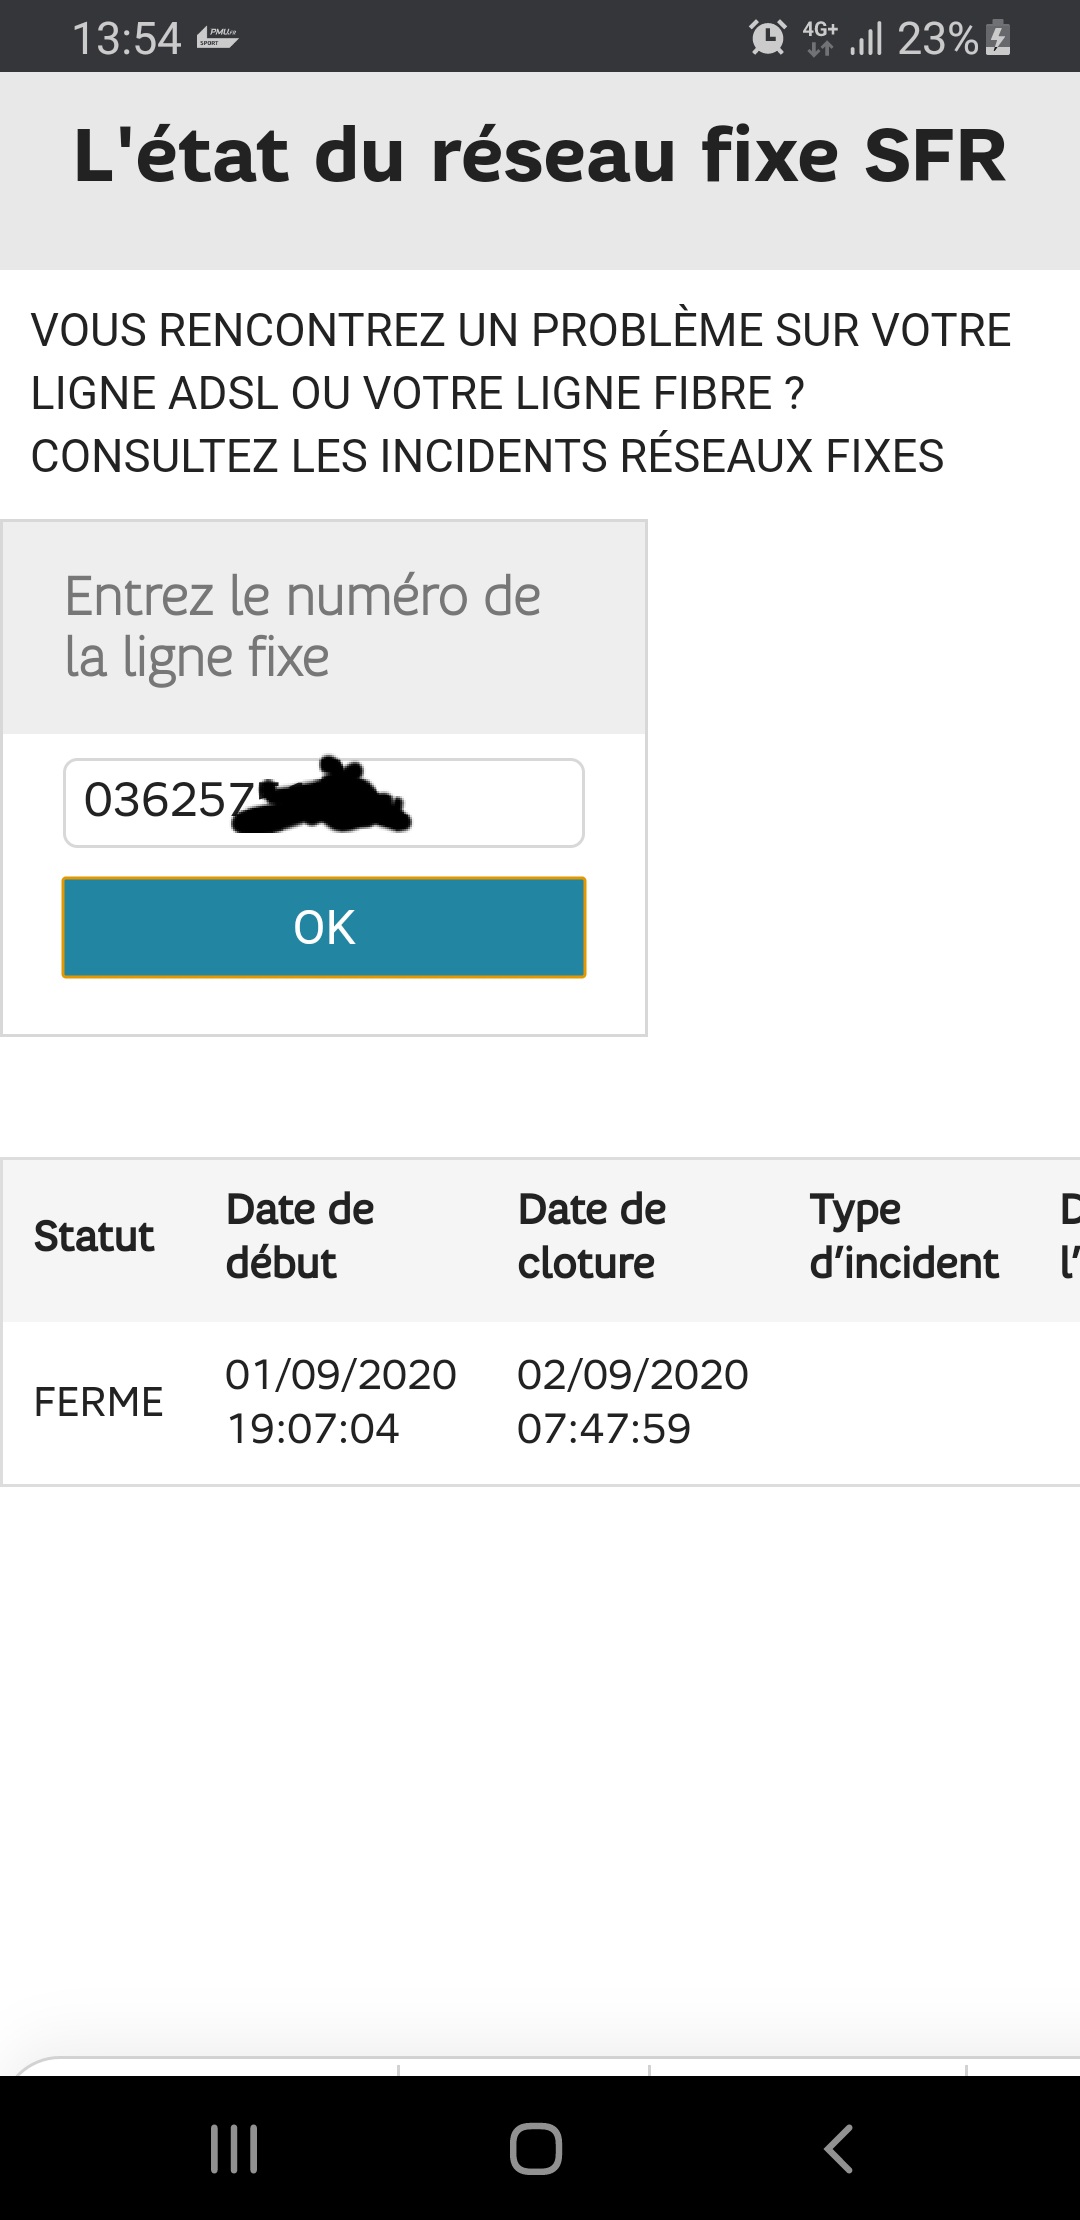This screenshot has height=2220, width=1080.
Task: Tap the battery charging icon
Action: [998, 38]
